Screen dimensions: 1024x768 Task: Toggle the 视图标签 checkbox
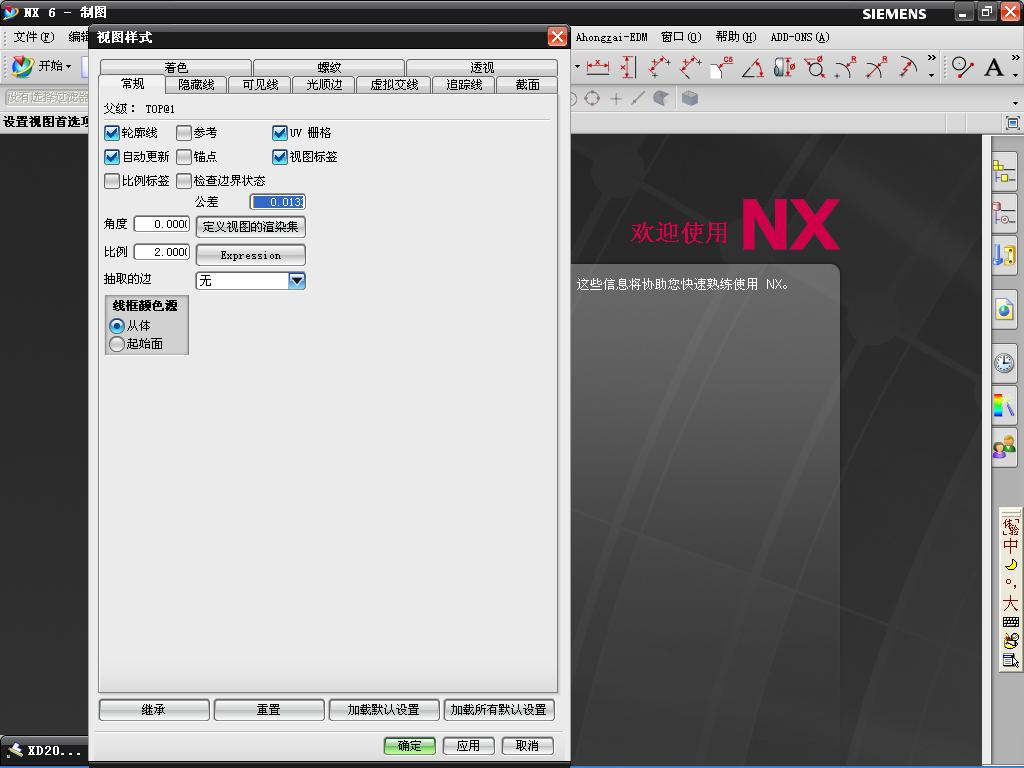click(280, 157)
